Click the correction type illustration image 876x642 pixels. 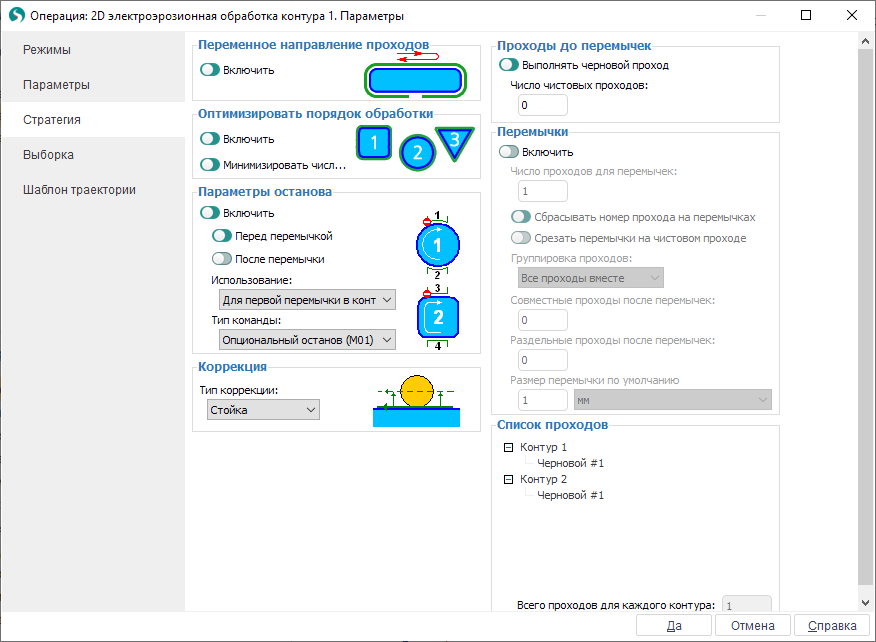[415, 401]
